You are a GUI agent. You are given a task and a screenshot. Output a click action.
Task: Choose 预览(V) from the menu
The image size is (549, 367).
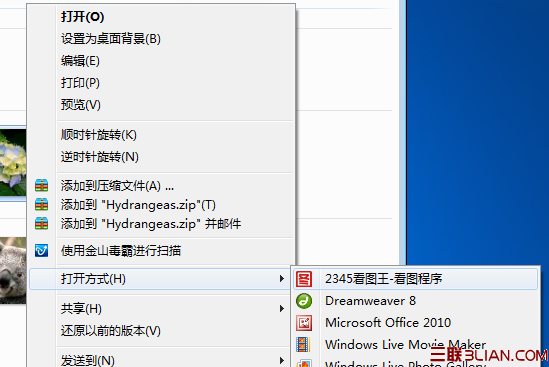tap(161, 104)
